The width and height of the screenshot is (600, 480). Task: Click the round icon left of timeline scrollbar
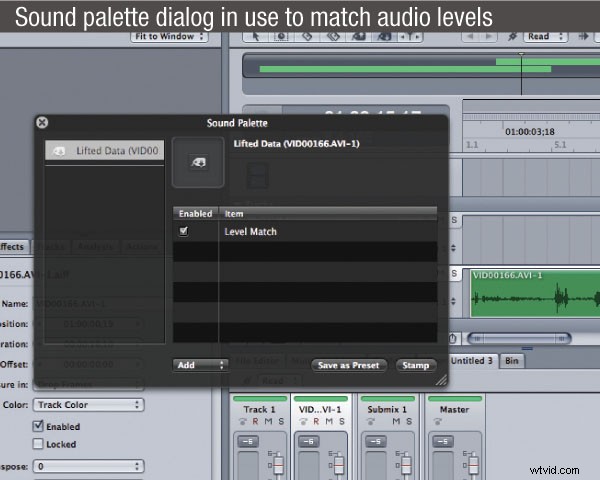click(x=453, y=339)
